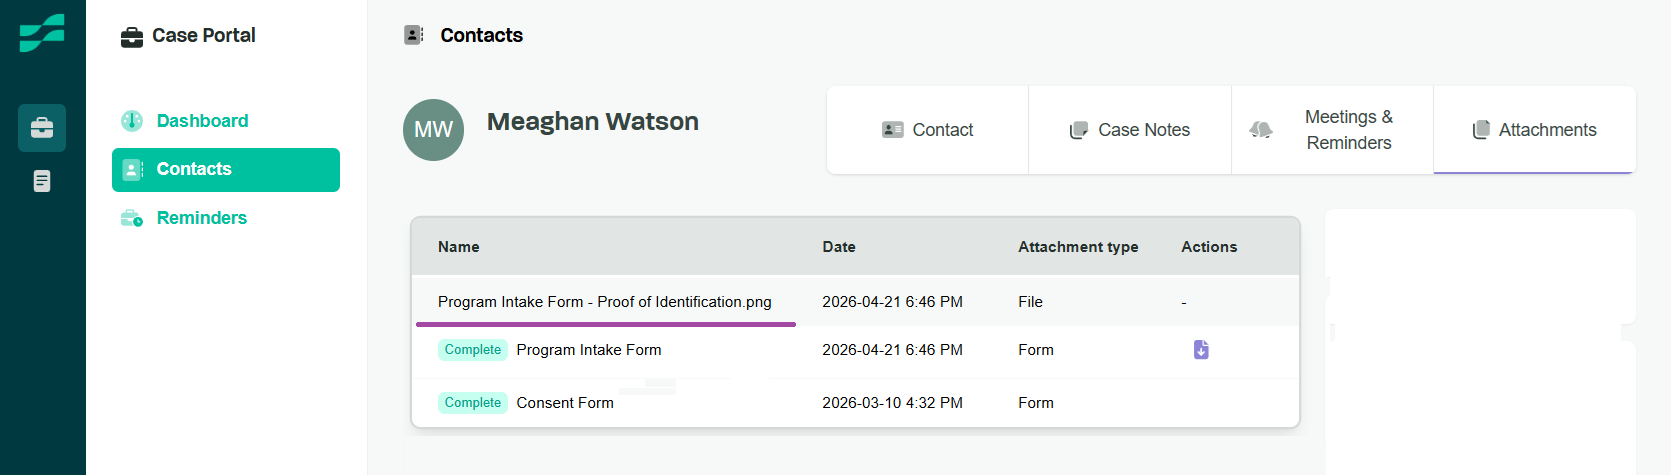Screen dimensions: 1671x475
Task: Click the Contacts header icon
Action: click(x=414, y=35)
